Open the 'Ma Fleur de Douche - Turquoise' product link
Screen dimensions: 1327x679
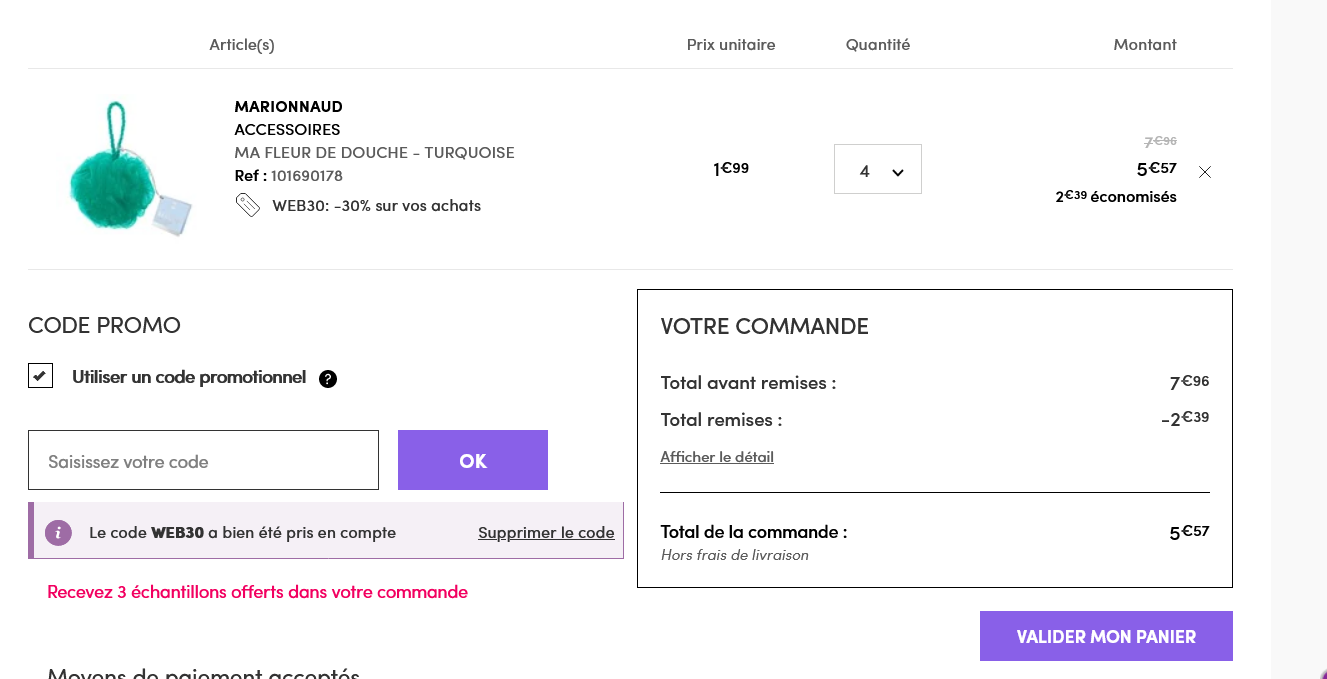click(374, 153)
